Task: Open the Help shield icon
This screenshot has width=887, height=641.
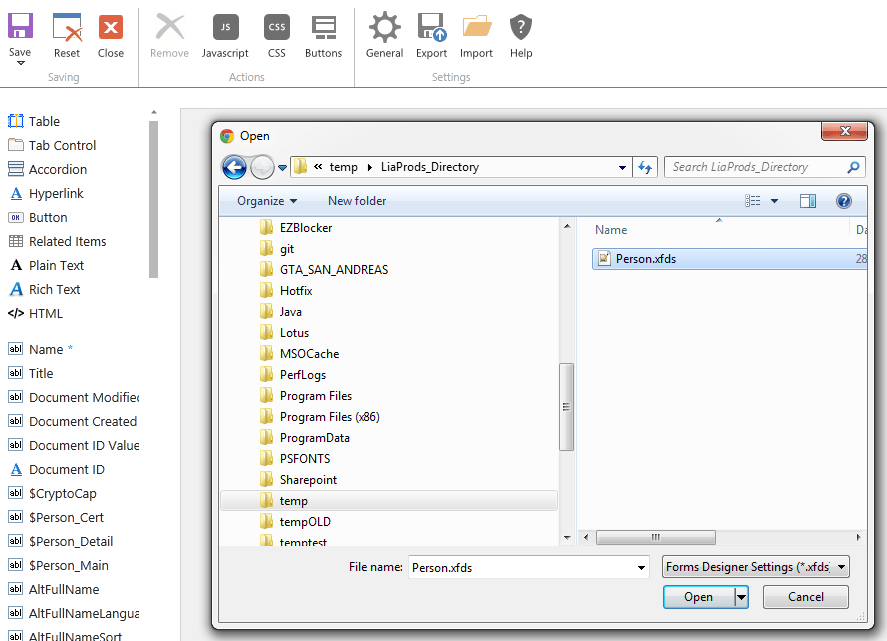Action: point(521,27)
